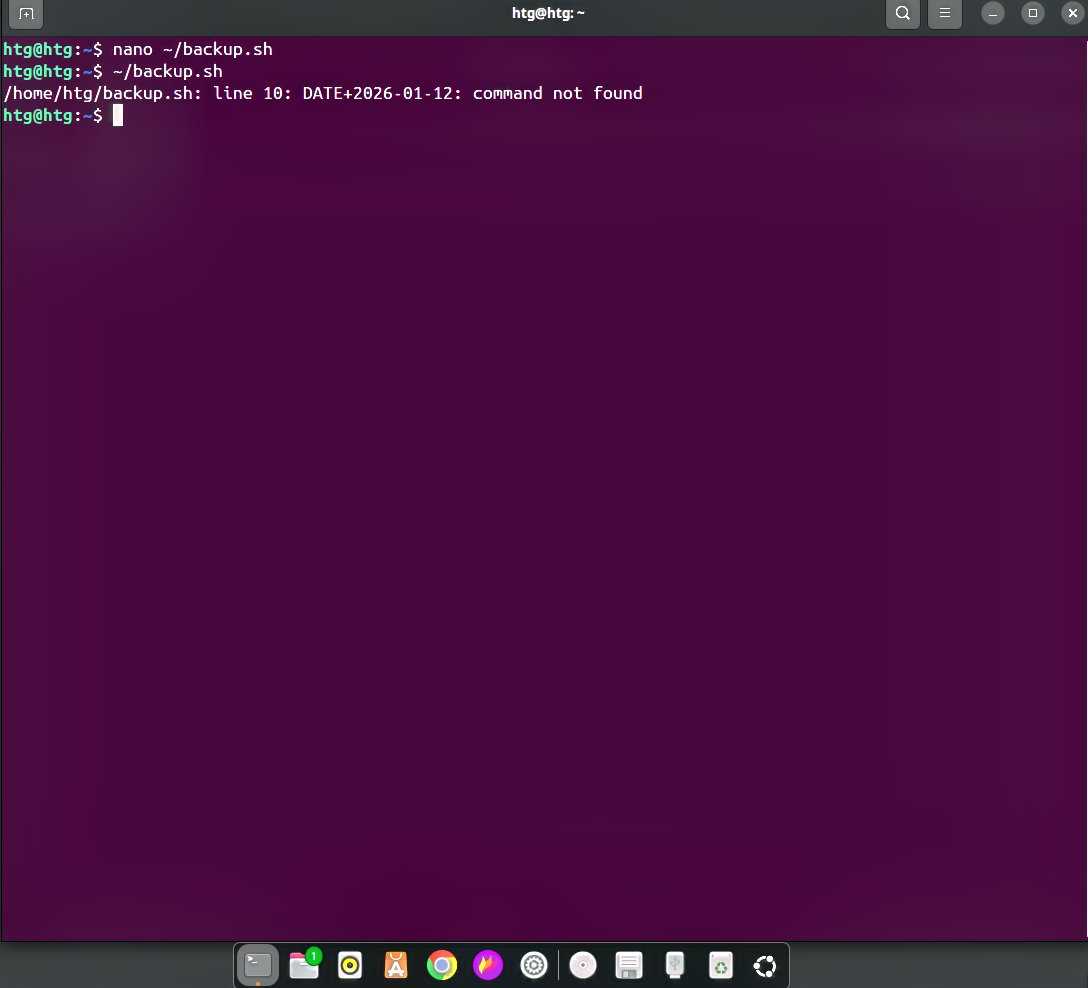The width and height of the screenshot is (1088, 988).
Task: Click the '~/backup.sh' command on second line
Action: pos(167,71)
